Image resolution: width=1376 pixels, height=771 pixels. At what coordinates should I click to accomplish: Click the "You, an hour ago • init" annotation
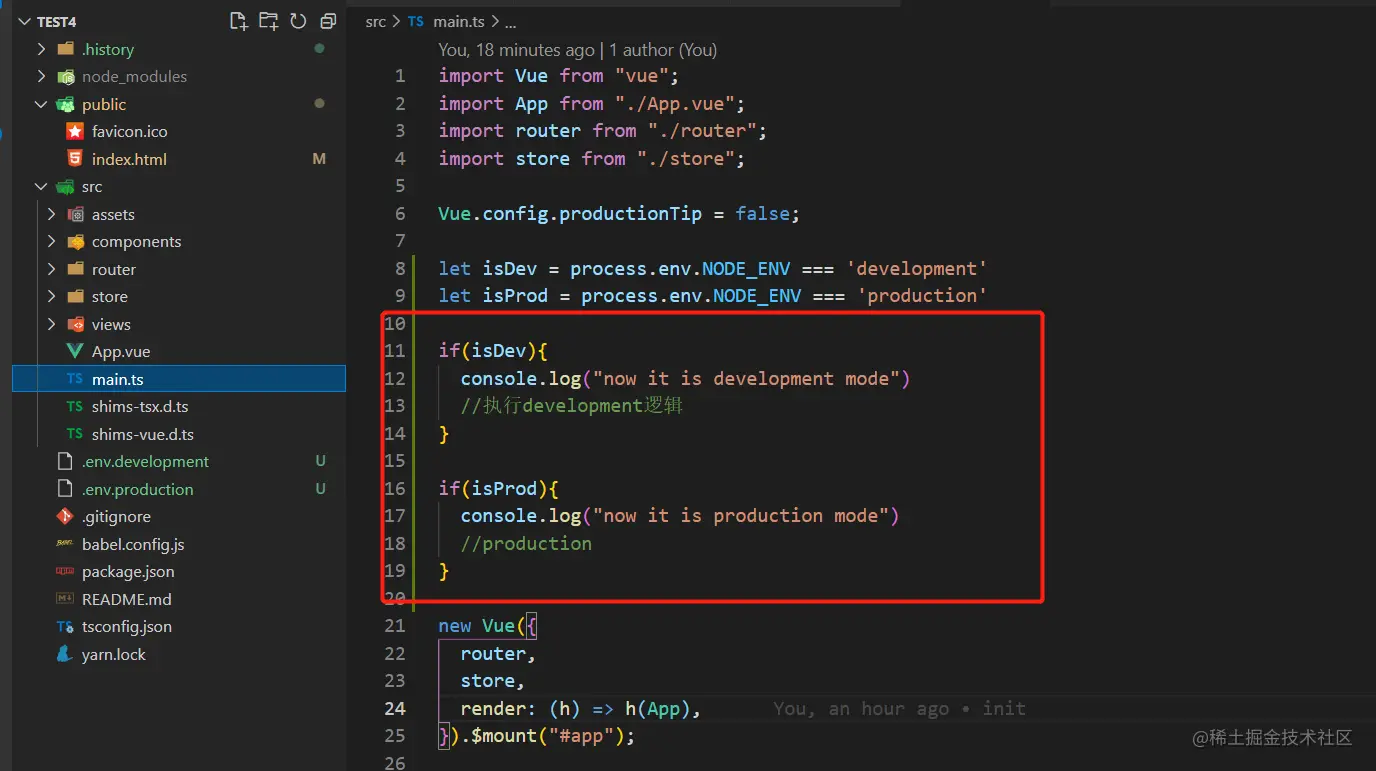pyautogui.click(x=899, y=708)
